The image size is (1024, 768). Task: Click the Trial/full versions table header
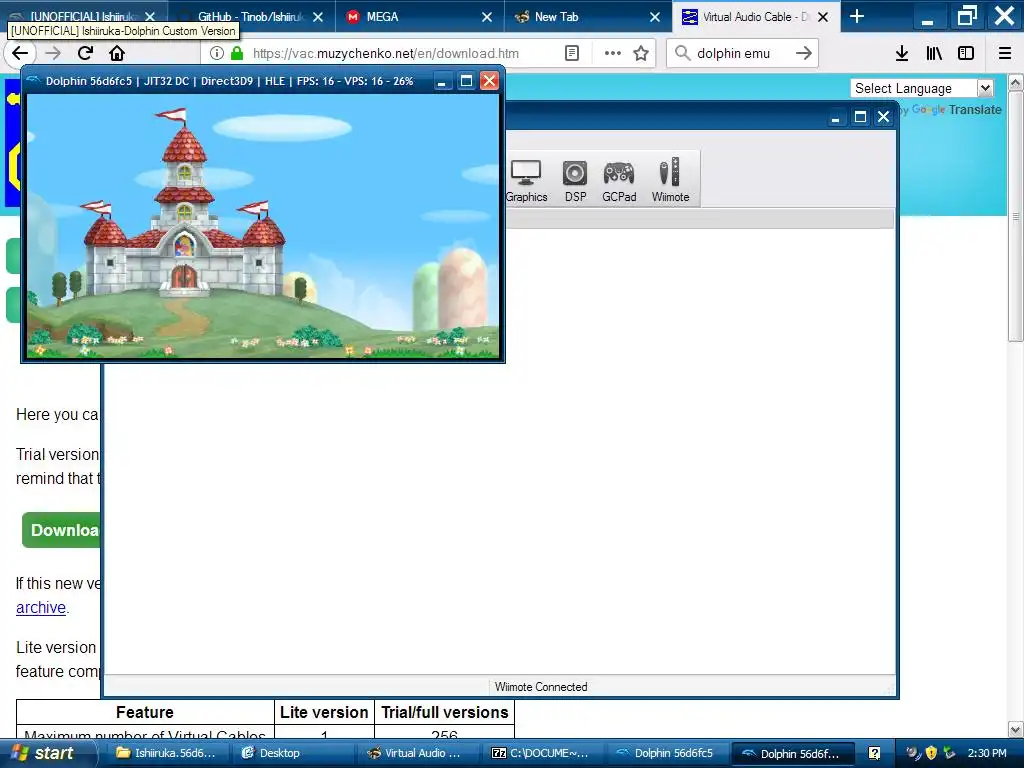(445, 712)
